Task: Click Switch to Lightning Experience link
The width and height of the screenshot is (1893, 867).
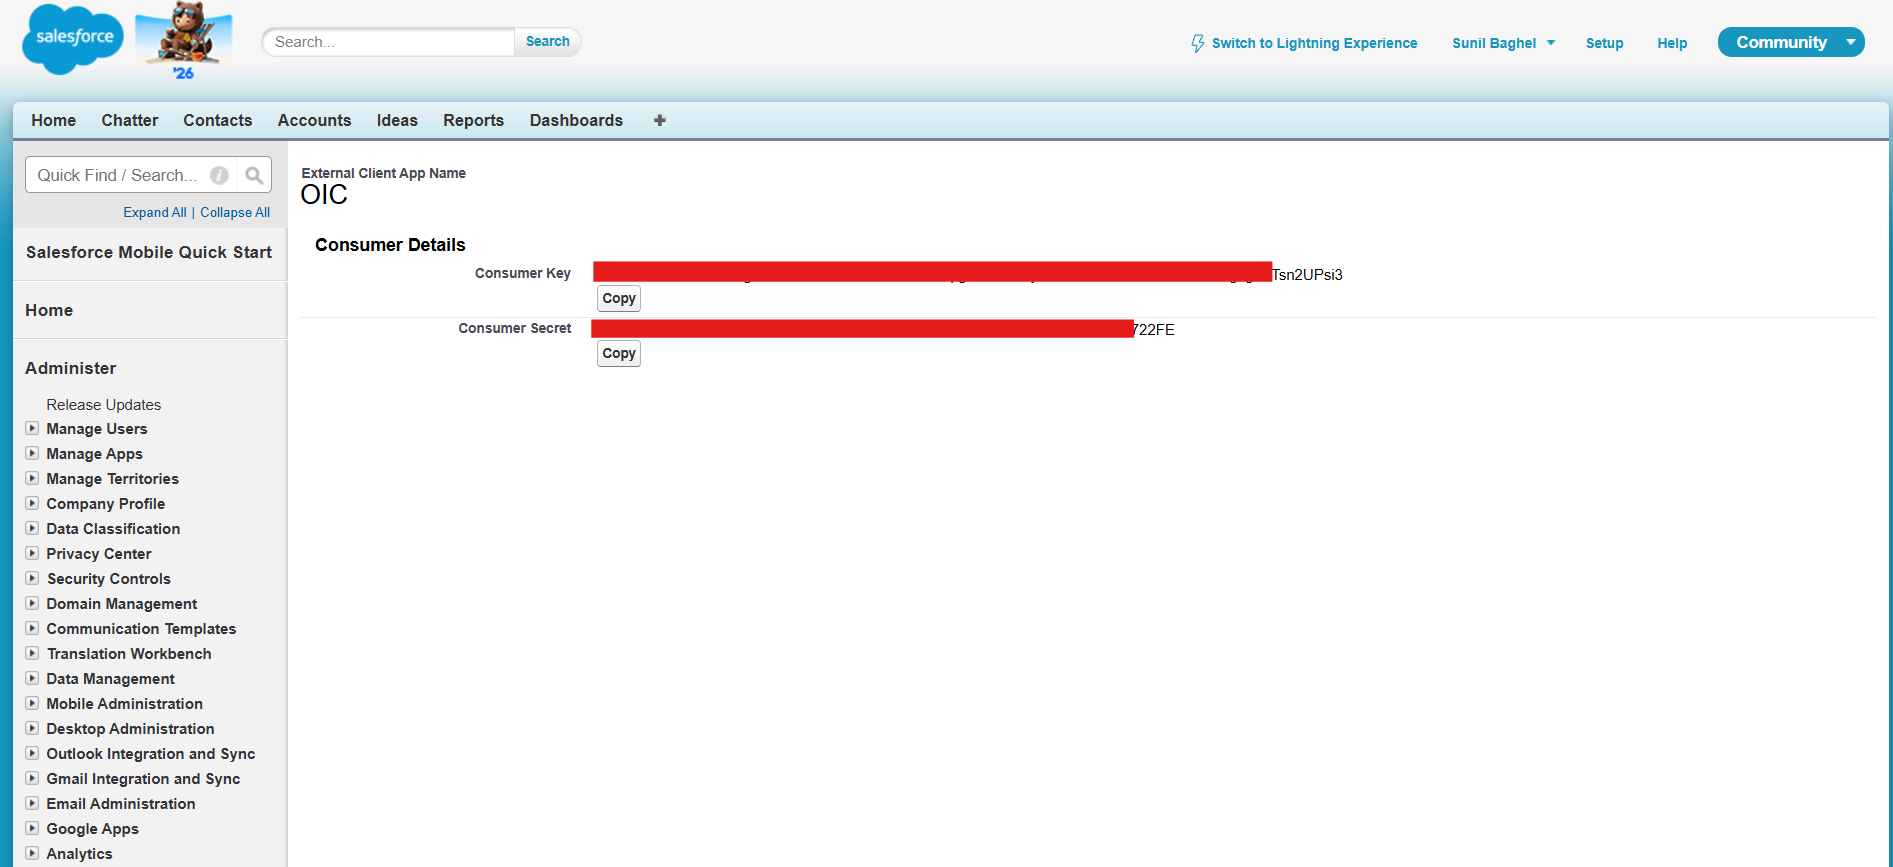Action: click(x=1314, y=43)
